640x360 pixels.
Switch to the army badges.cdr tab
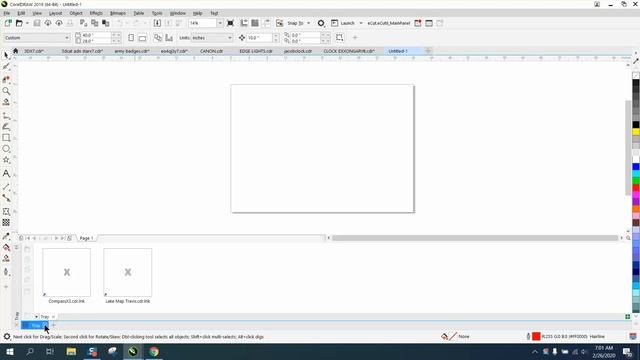[132, 51]
